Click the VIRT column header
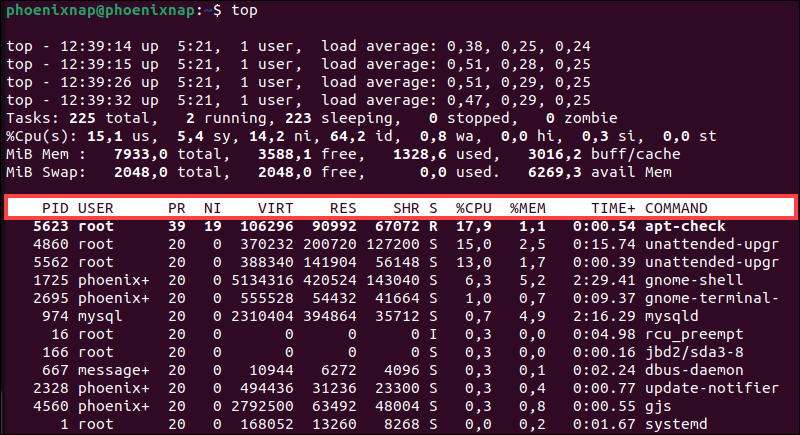This screenshot has width=800, height=435. pos(276,208)
